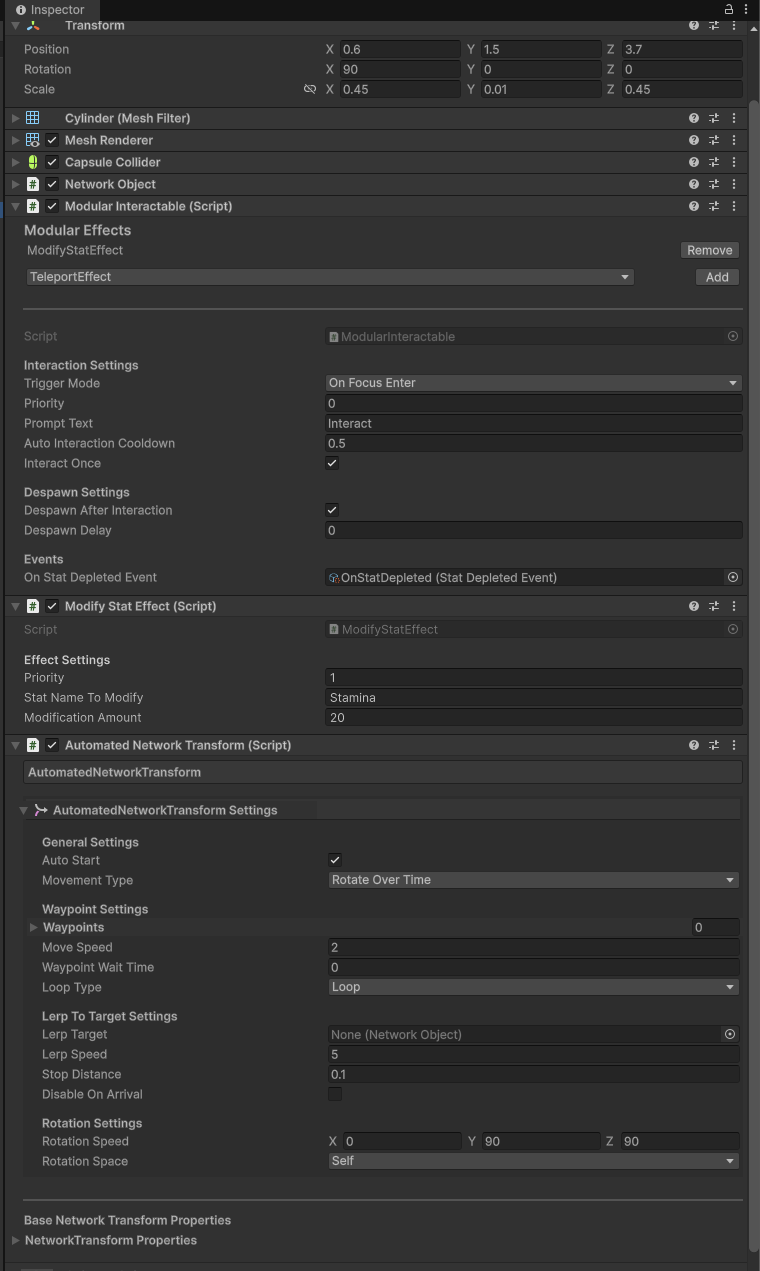Open help for Modify Stat Effect script

point(694,606)
